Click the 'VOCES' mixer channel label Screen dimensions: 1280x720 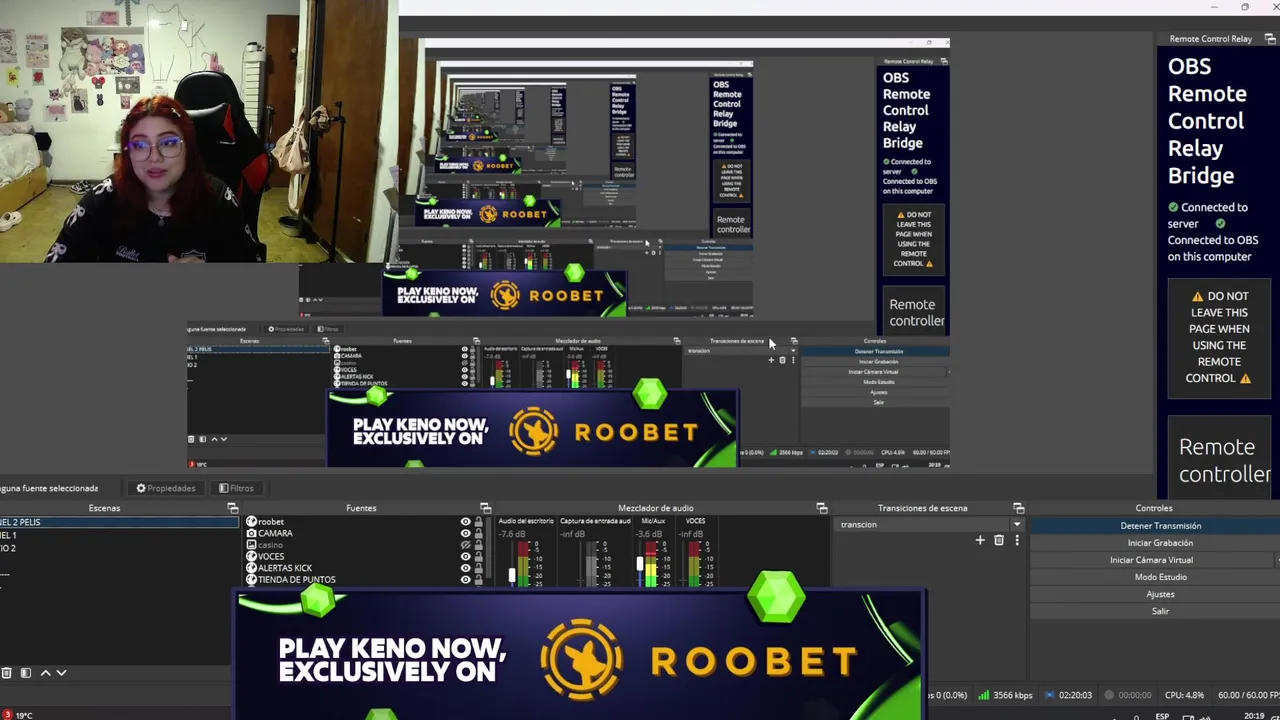click(695, 521)
